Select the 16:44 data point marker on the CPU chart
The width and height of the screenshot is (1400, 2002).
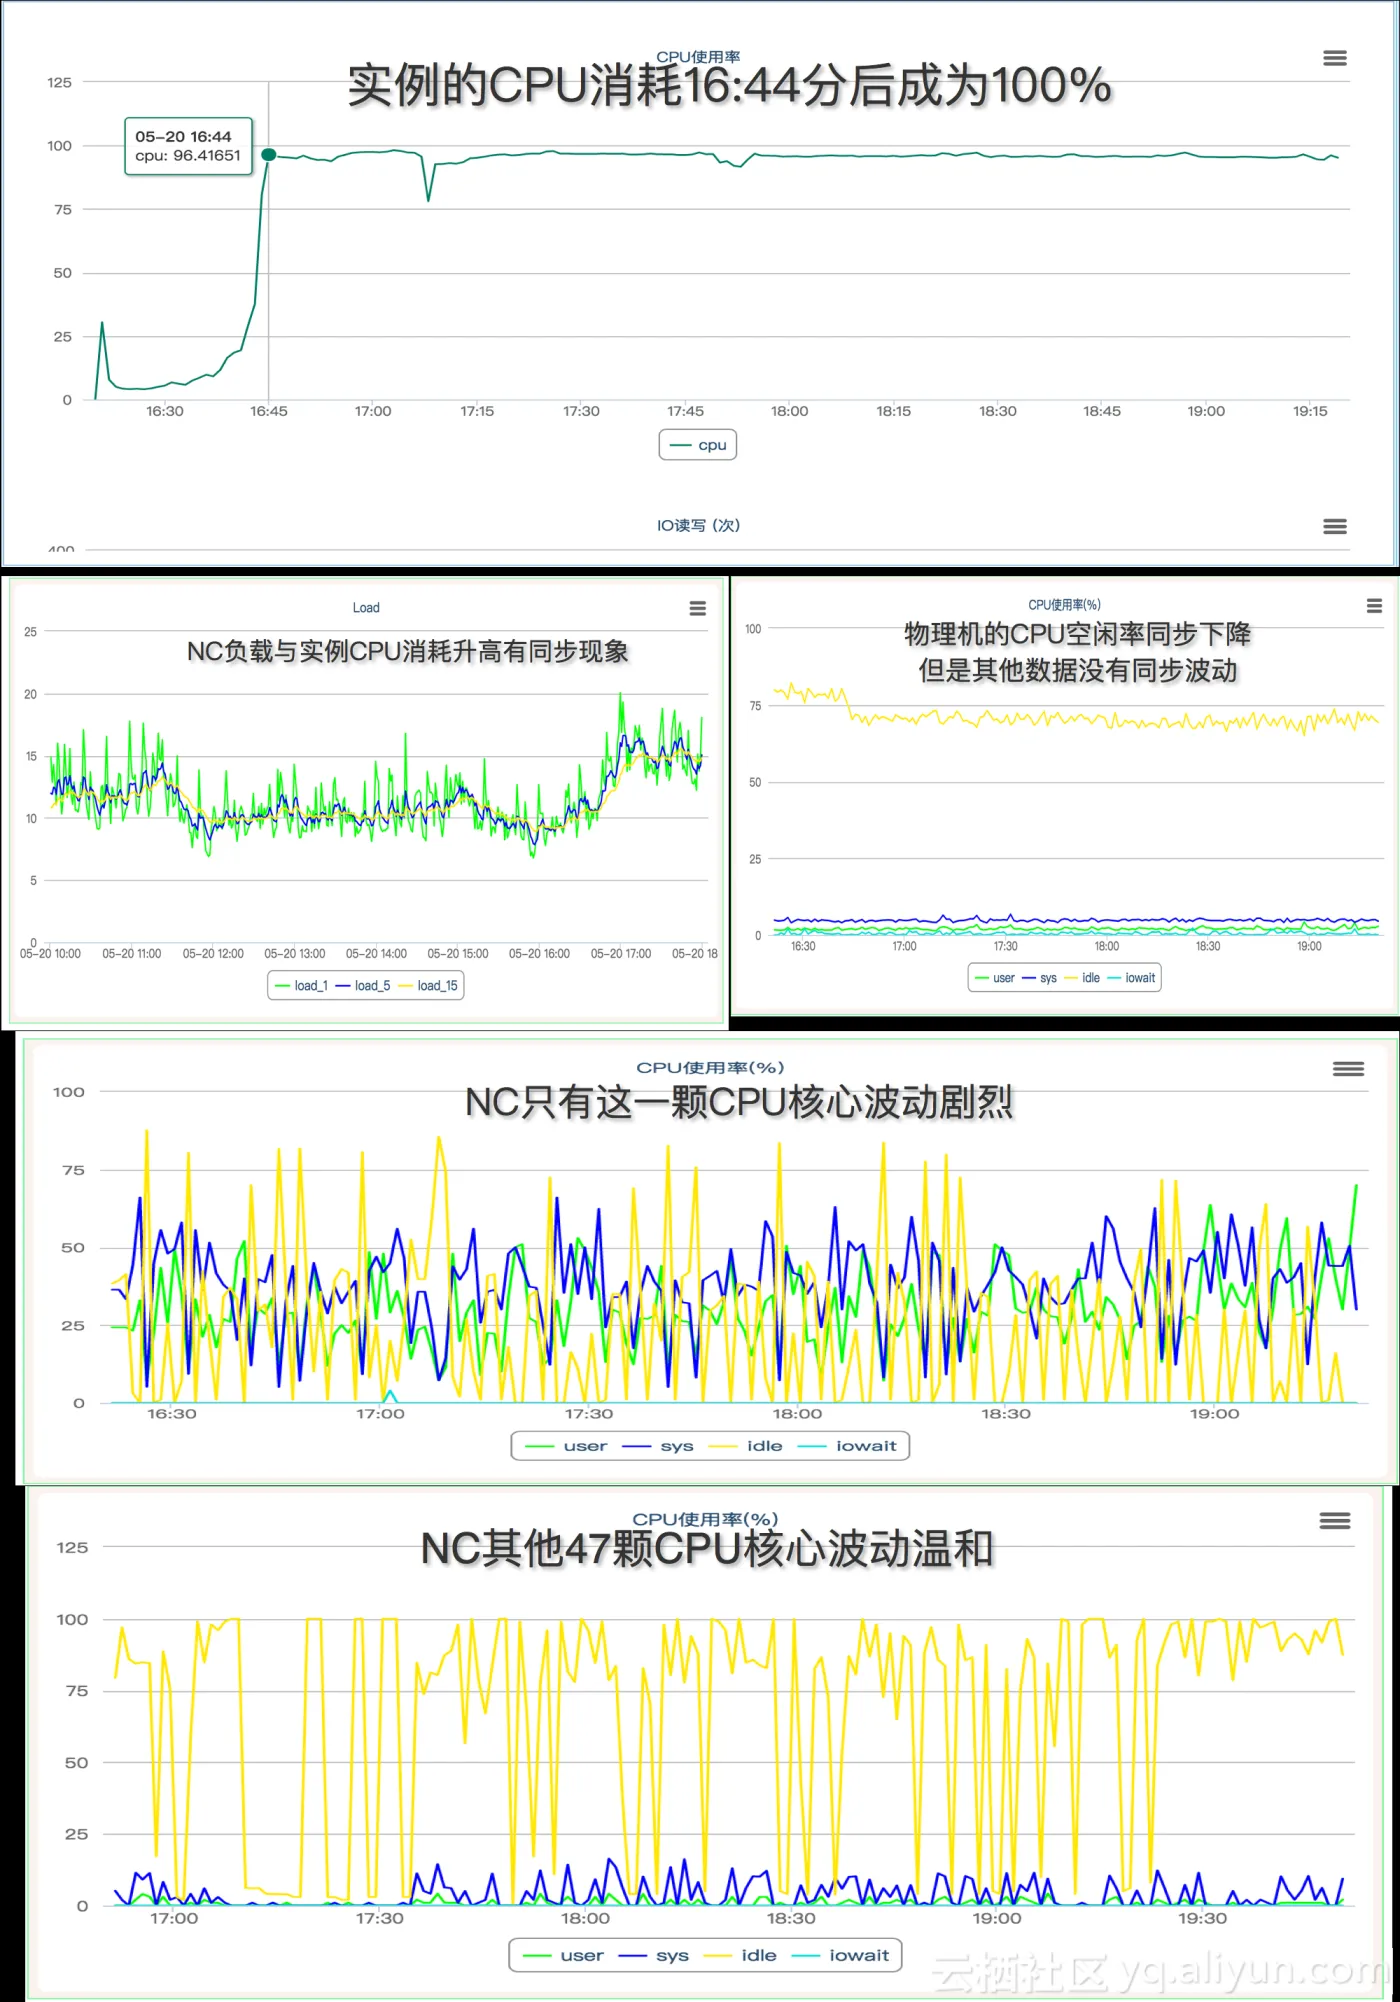(269, 155)
